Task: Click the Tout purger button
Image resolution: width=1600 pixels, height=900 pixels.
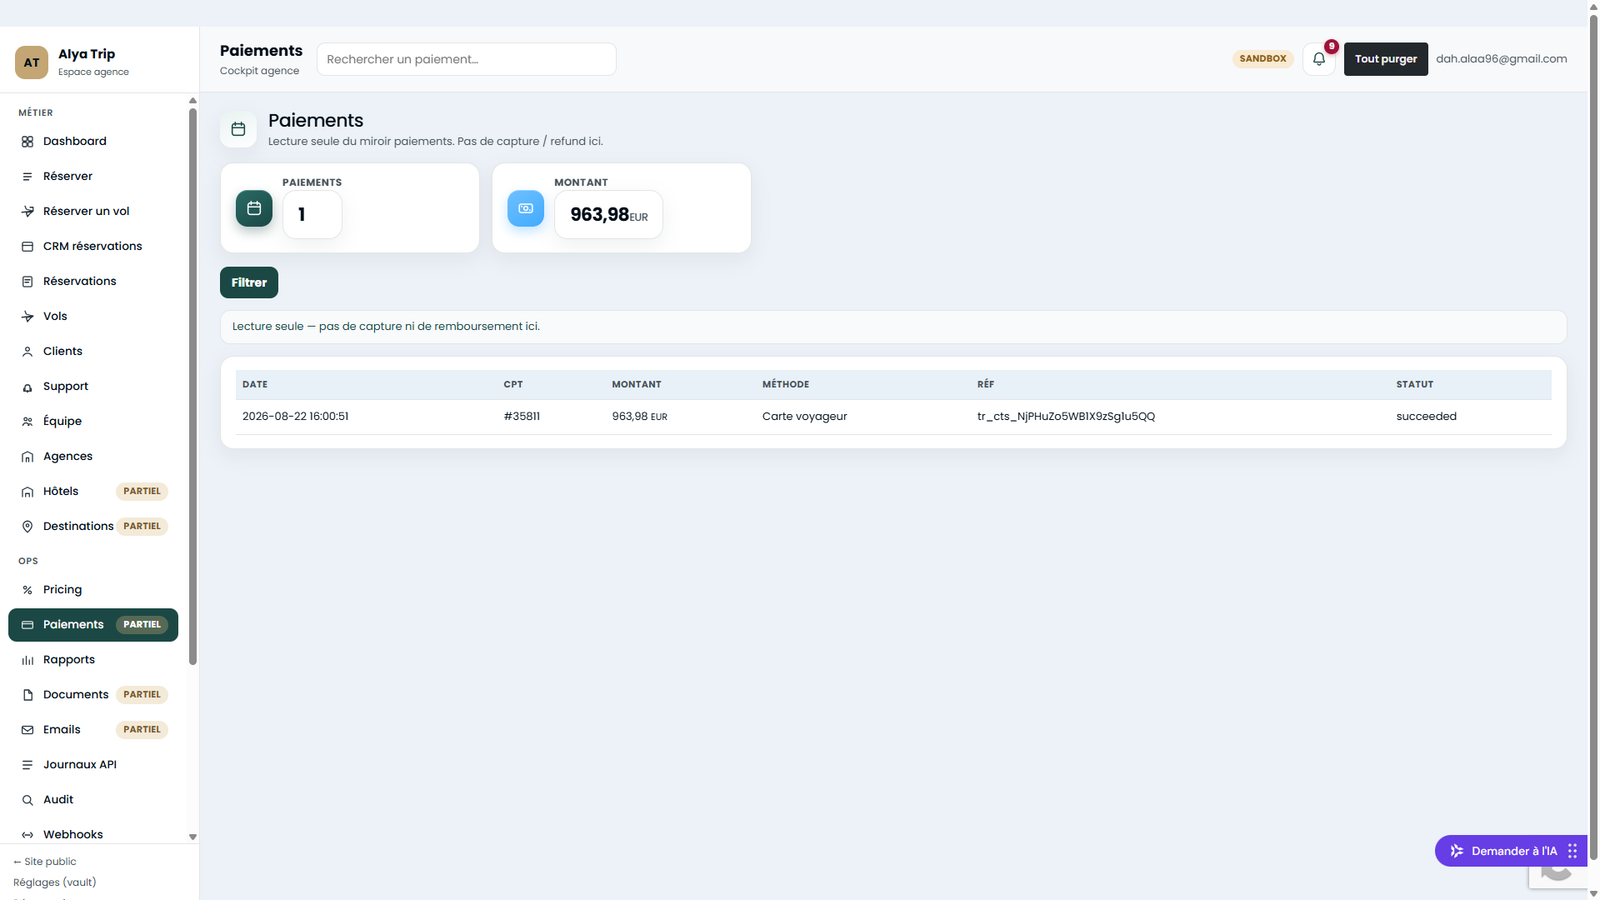Action: coord(1386,59)
